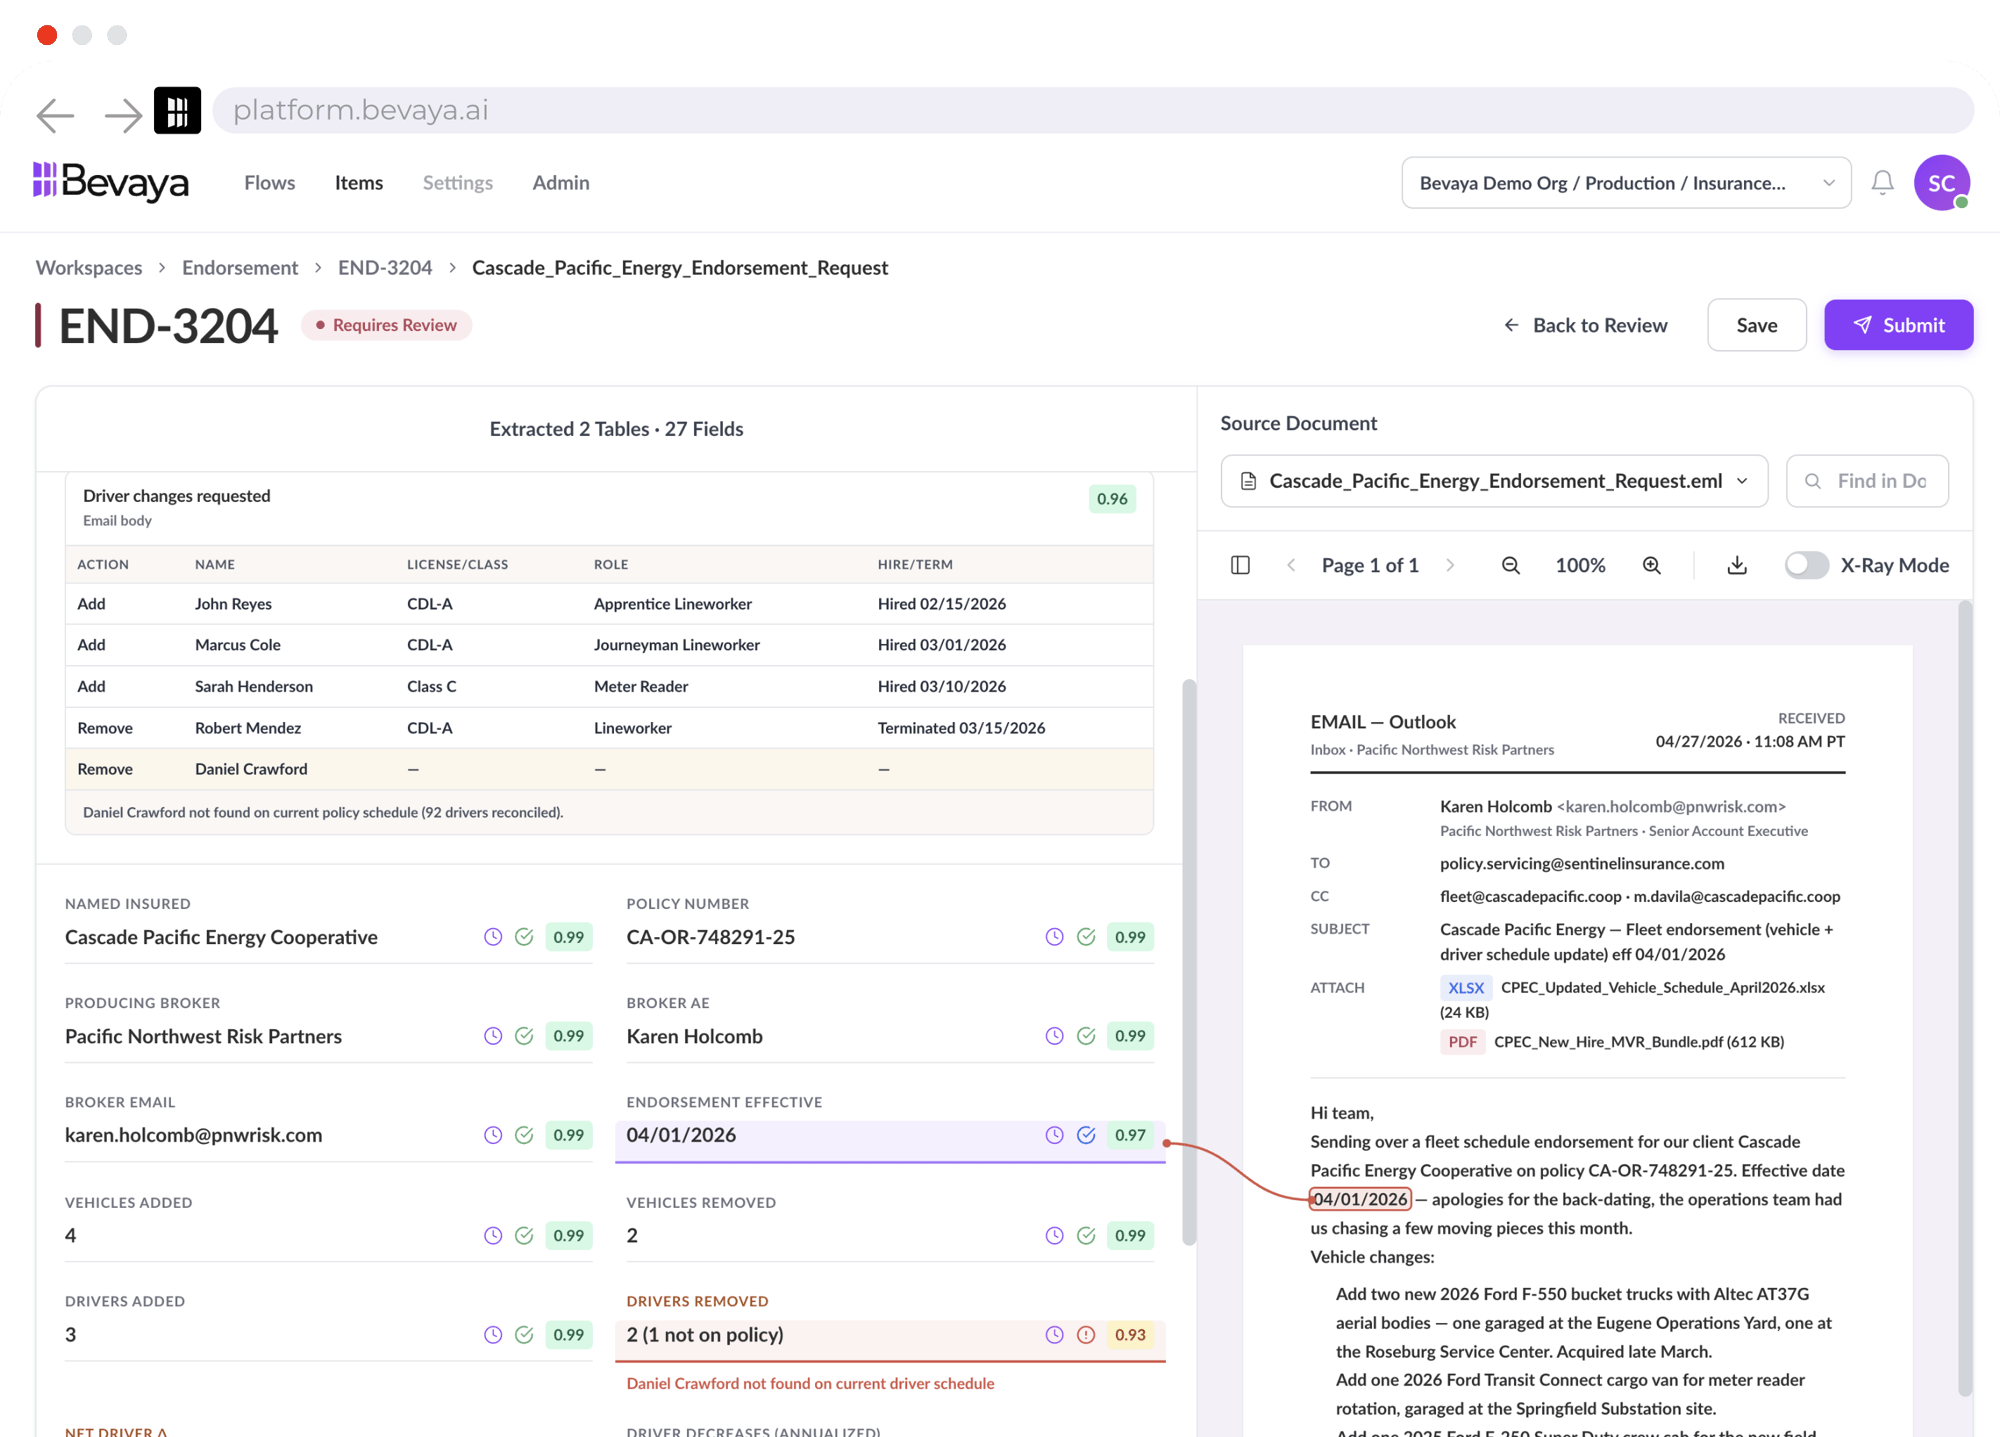Image resolution: width=2000 pixels, height=1437 pixels.
Task: Download the source document
Action: point(1737,565)
